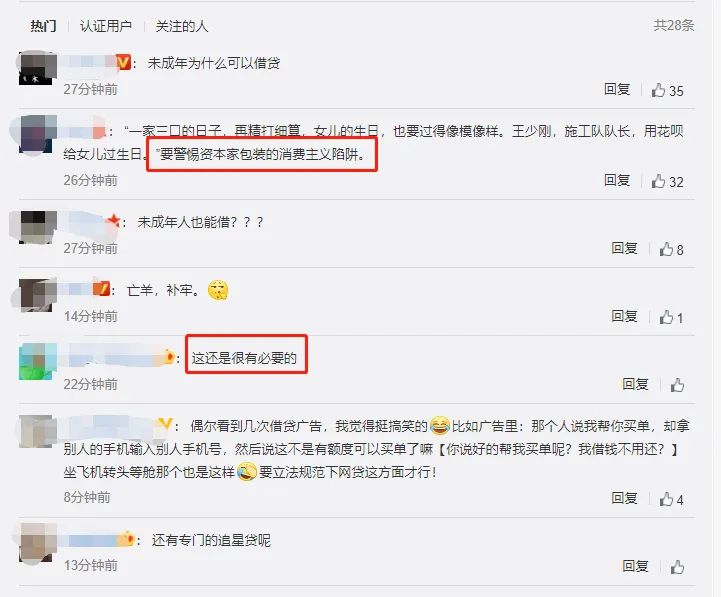Open the green avatar of 22分钟前 commenter
This screenshot has width=721, height=597.
[38, 362]
